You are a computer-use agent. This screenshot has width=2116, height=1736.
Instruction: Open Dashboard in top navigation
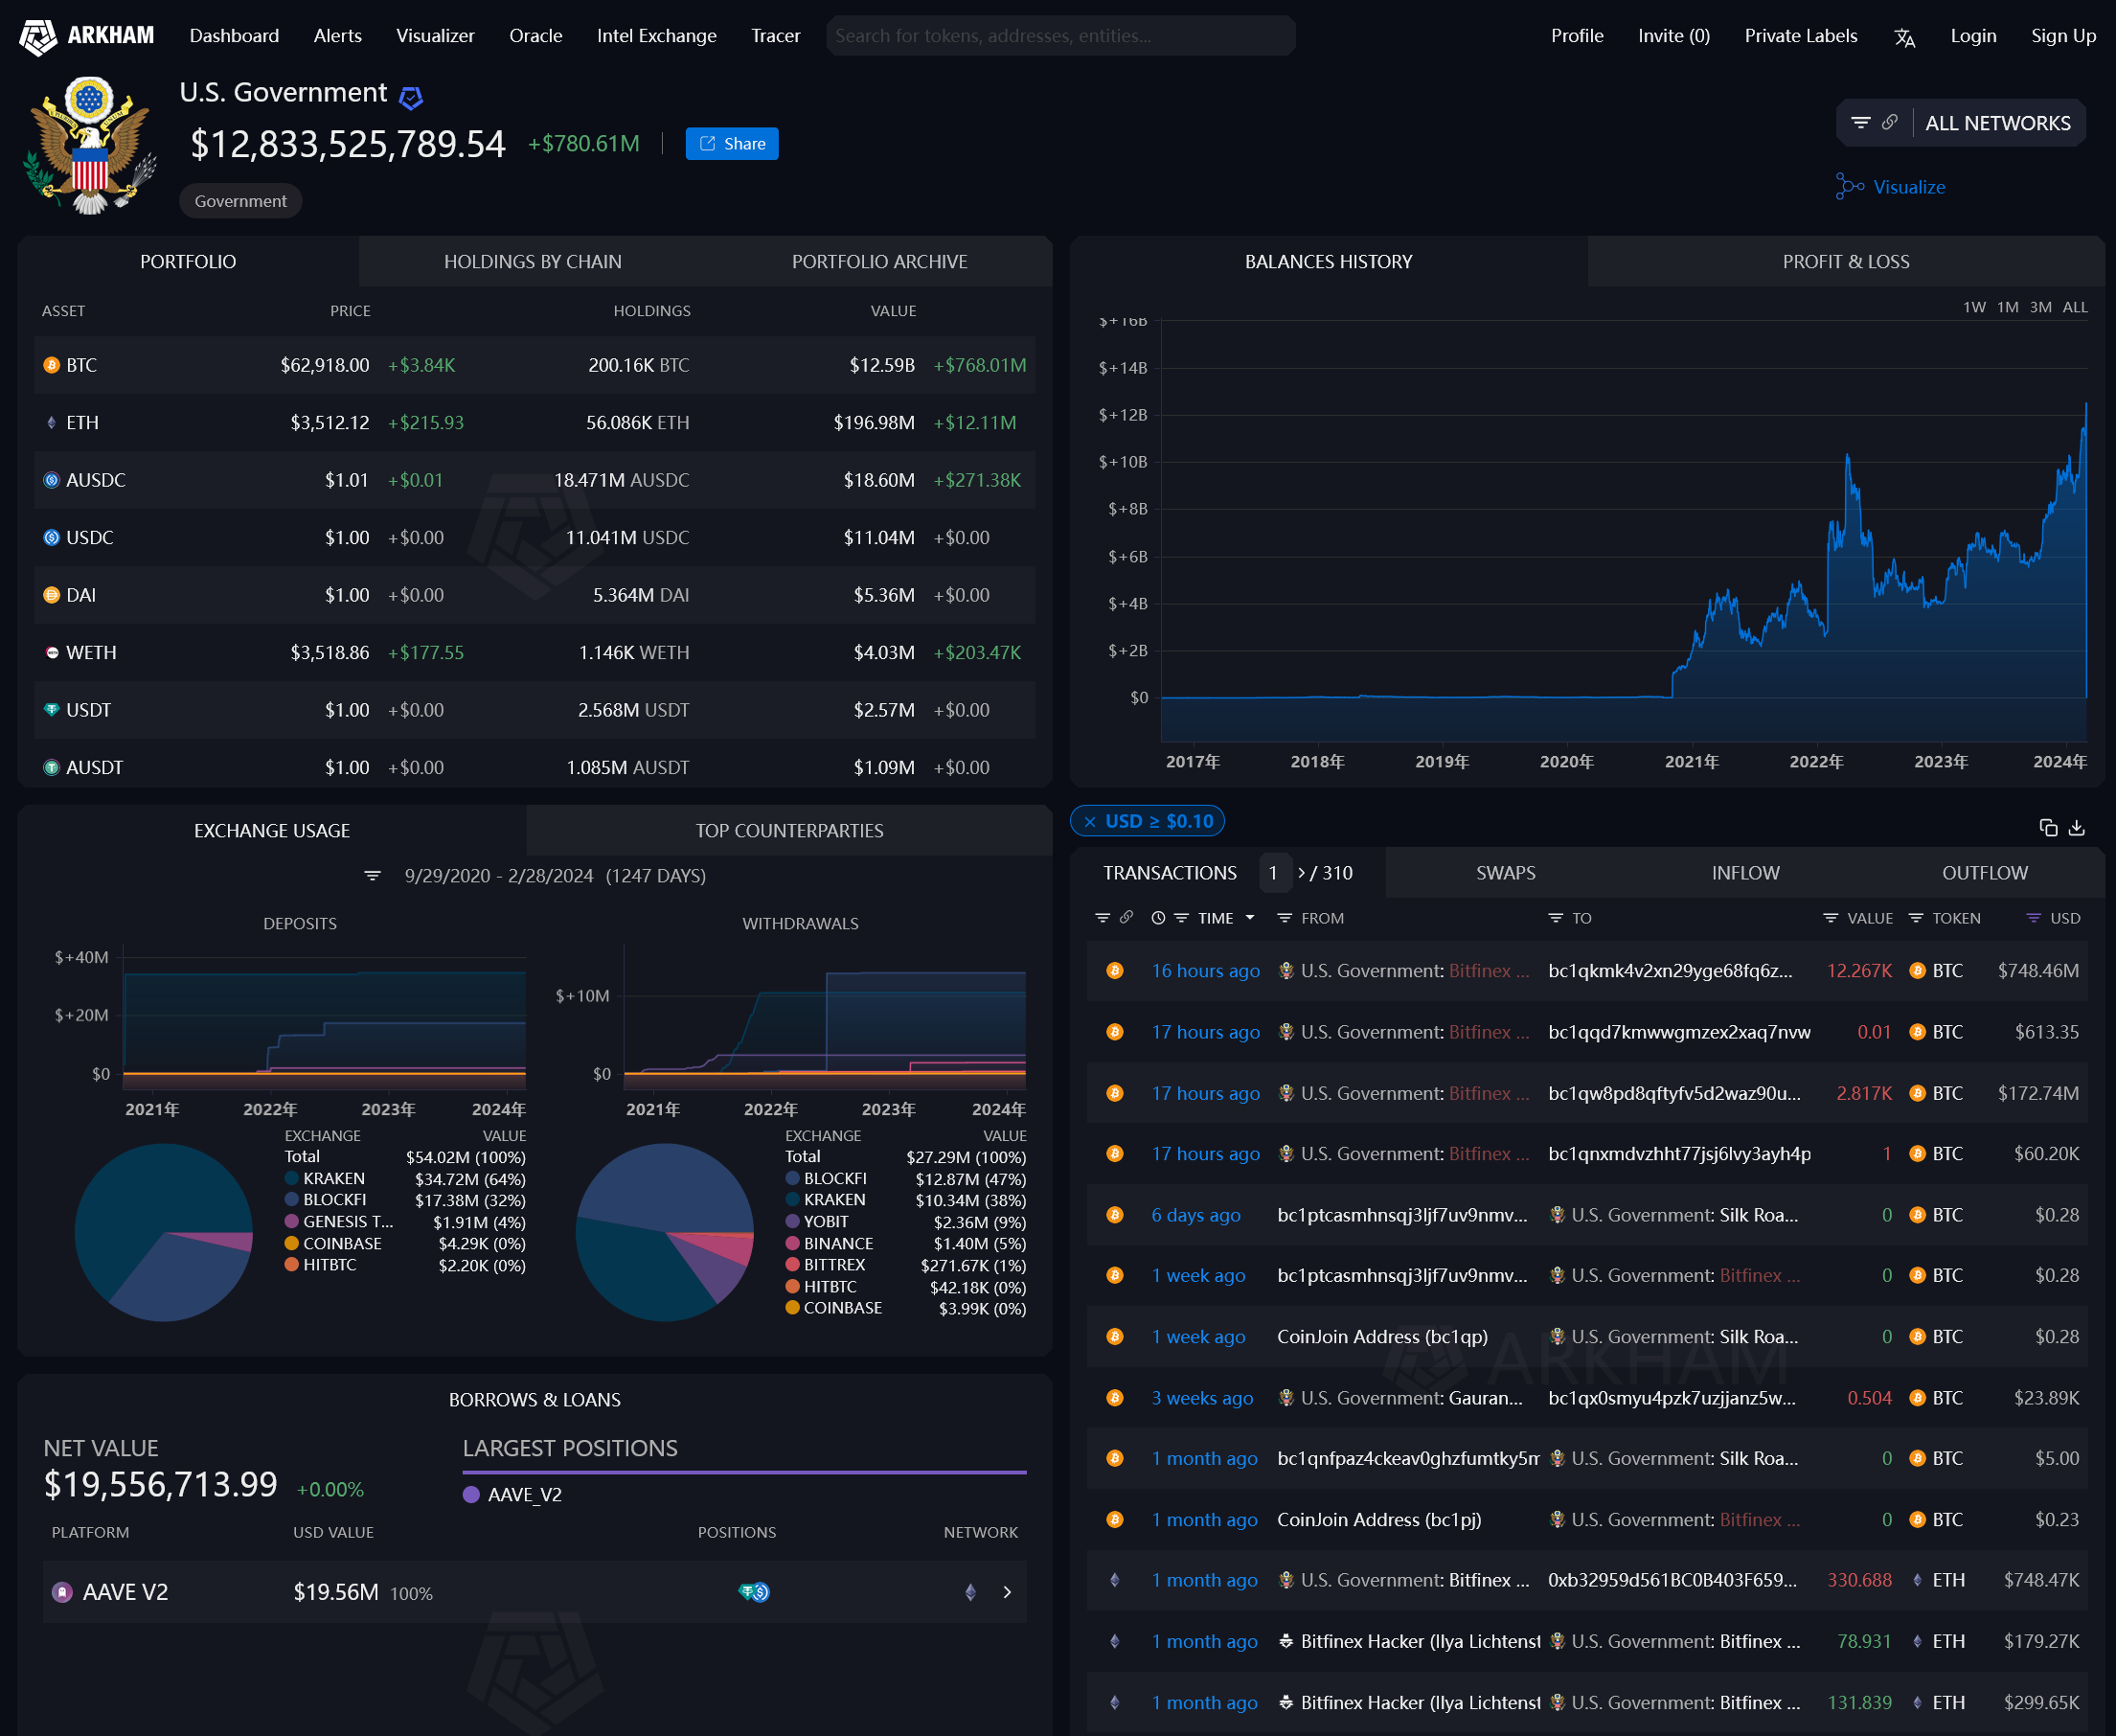point(234,36)
